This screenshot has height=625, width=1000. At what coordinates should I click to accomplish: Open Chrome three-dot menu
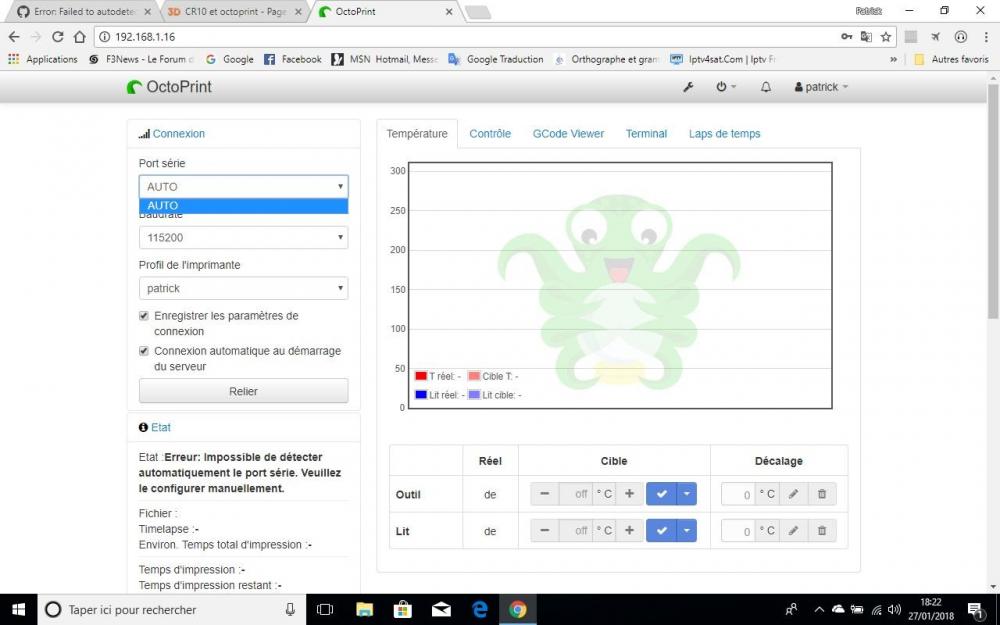(986, 37)
